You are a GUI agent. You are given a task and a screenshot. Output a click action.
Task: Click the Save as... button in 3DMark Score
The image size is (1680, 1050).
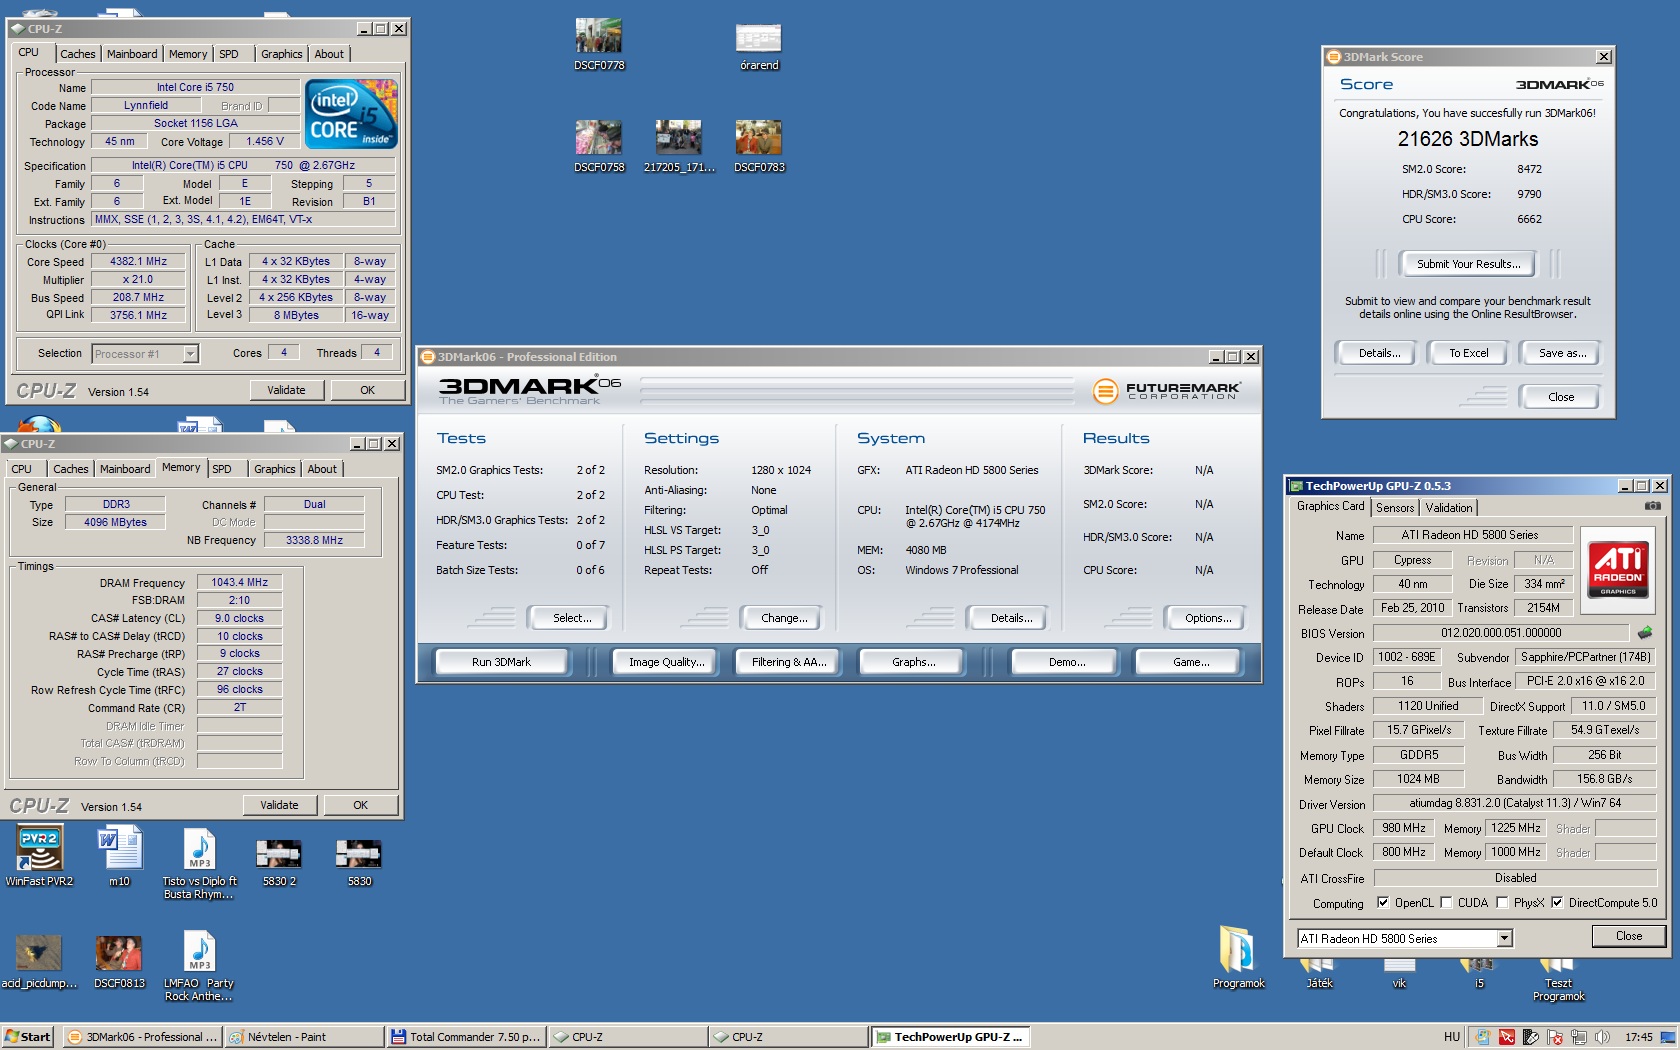point(1562,353)
